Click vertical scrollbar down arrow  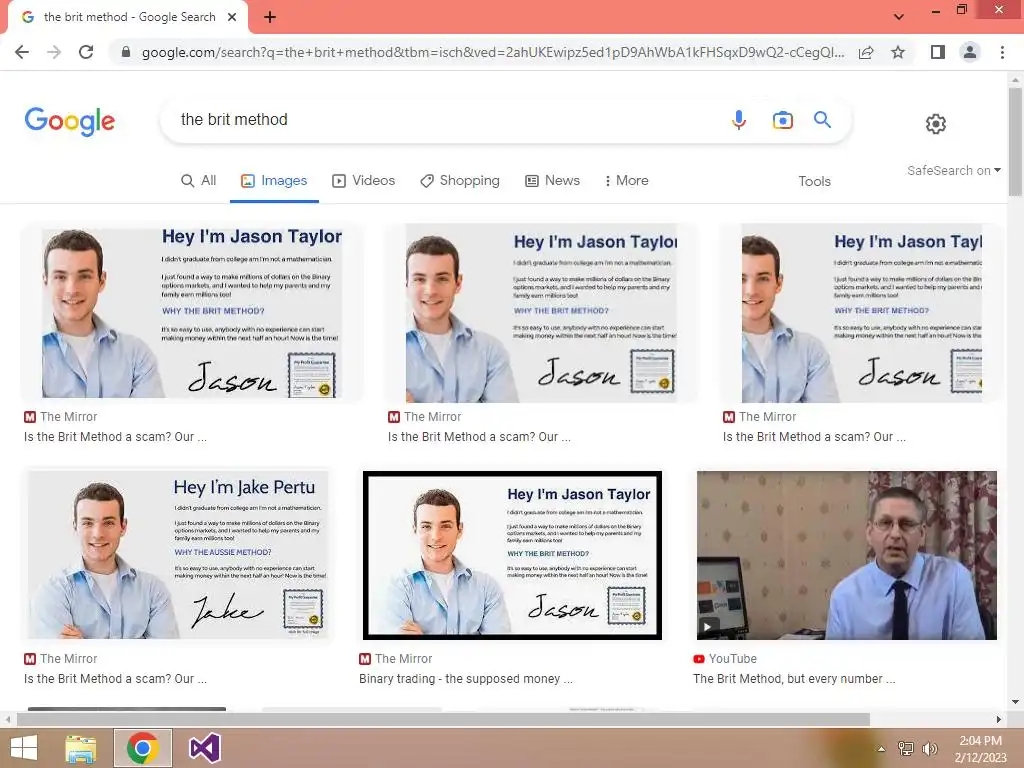[1015, 702]
